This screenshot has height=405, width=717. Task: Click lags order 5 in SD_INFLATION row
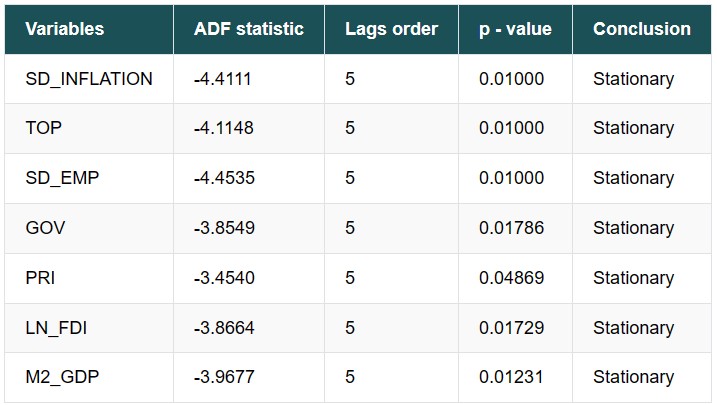tap(350, 79)
